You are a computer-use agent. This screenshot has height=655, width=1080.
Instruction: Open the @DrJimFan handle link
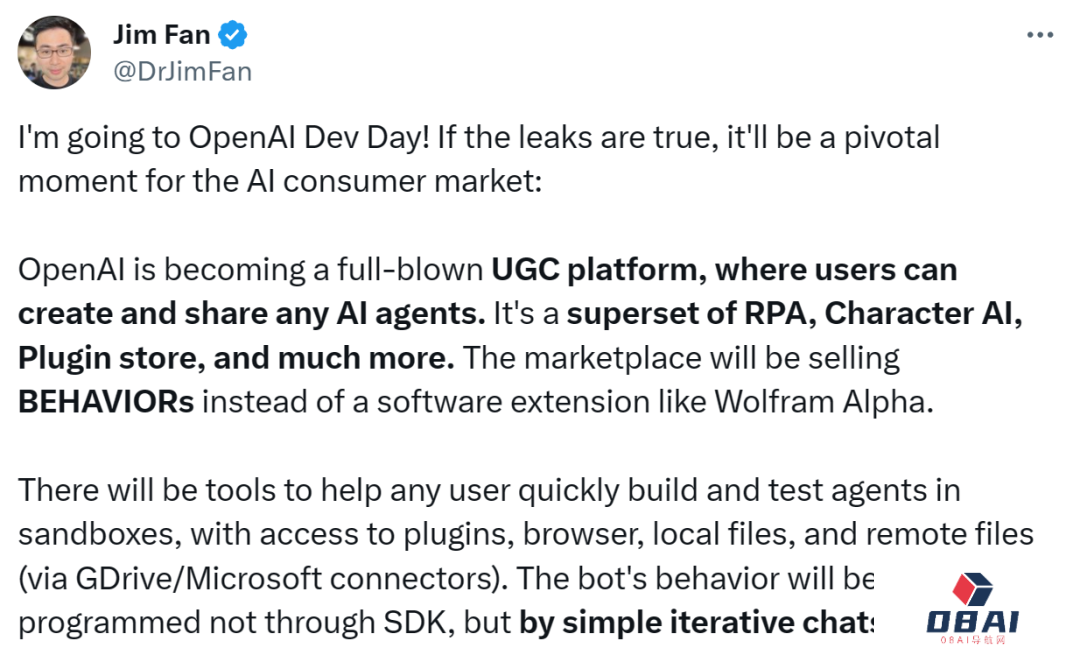pos(183,72)
